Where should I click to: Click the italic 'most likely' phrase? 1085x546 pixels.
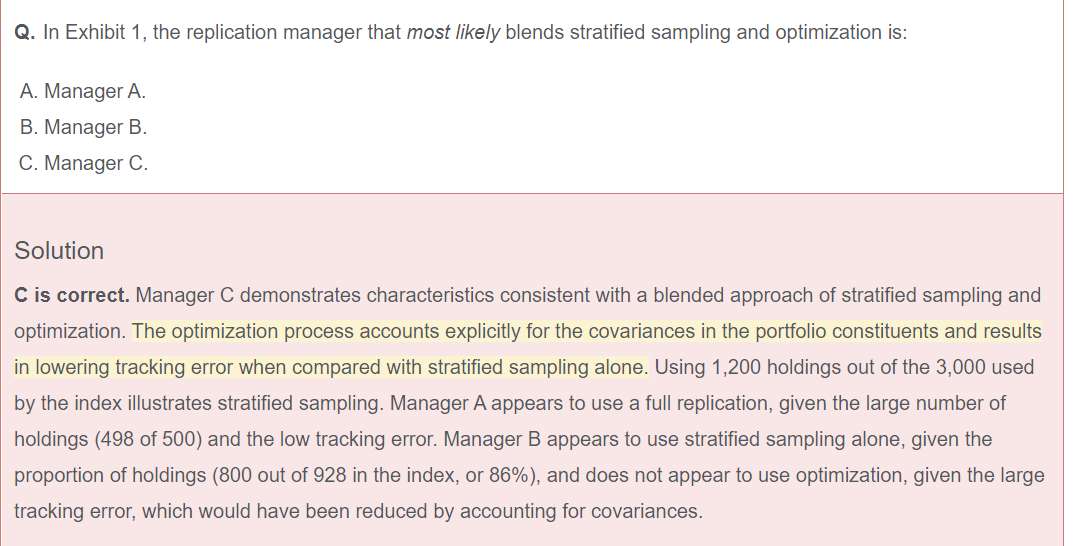click(x=453, y=33)
